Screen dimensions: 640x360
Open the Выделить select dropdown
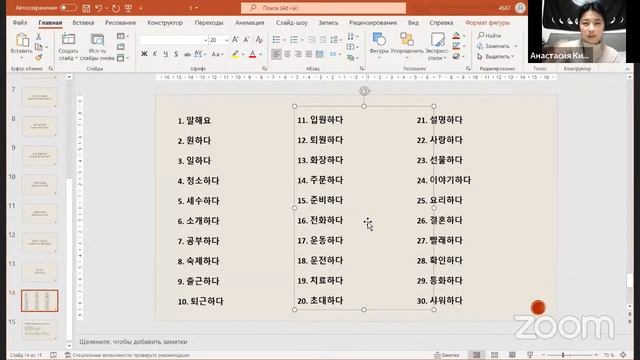[x=496, y=56]
